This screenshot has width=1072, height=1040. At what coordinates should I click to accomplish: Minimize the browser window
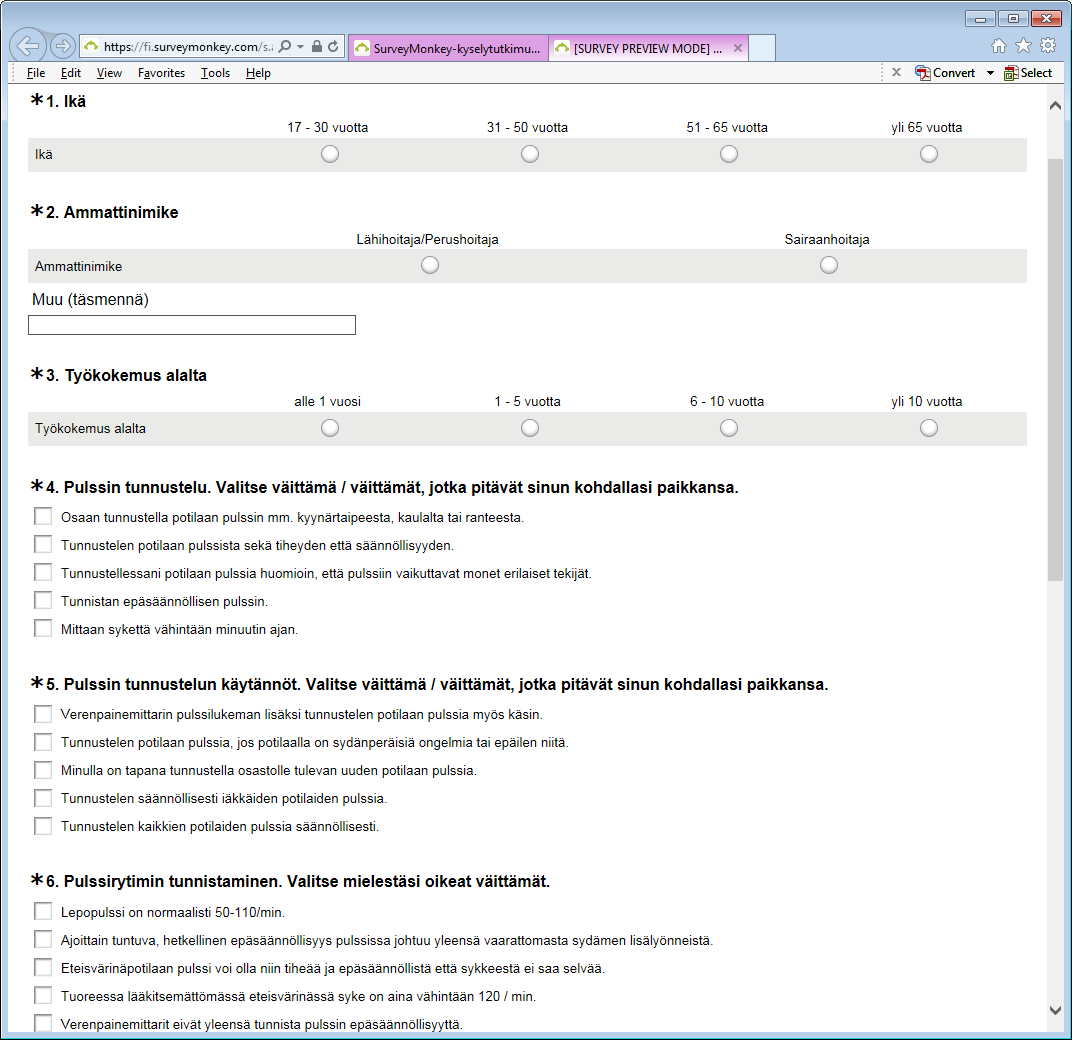(x=980, y=18)
